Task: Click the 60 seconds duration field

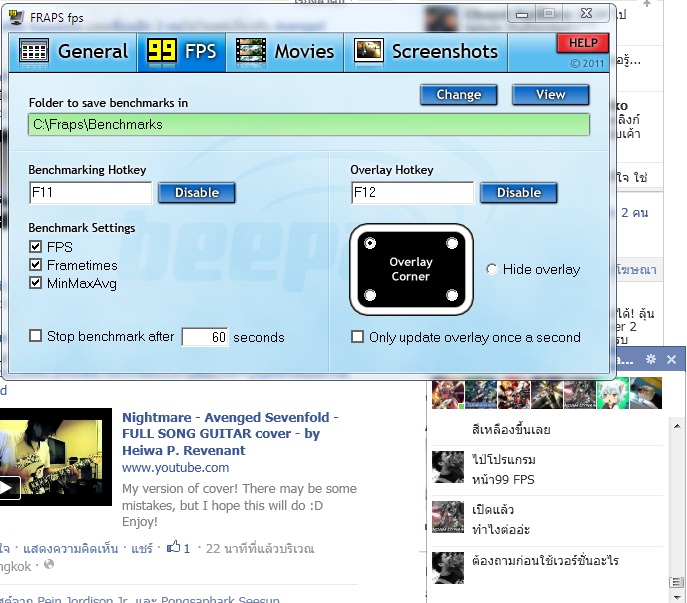Action: [205, 337]
